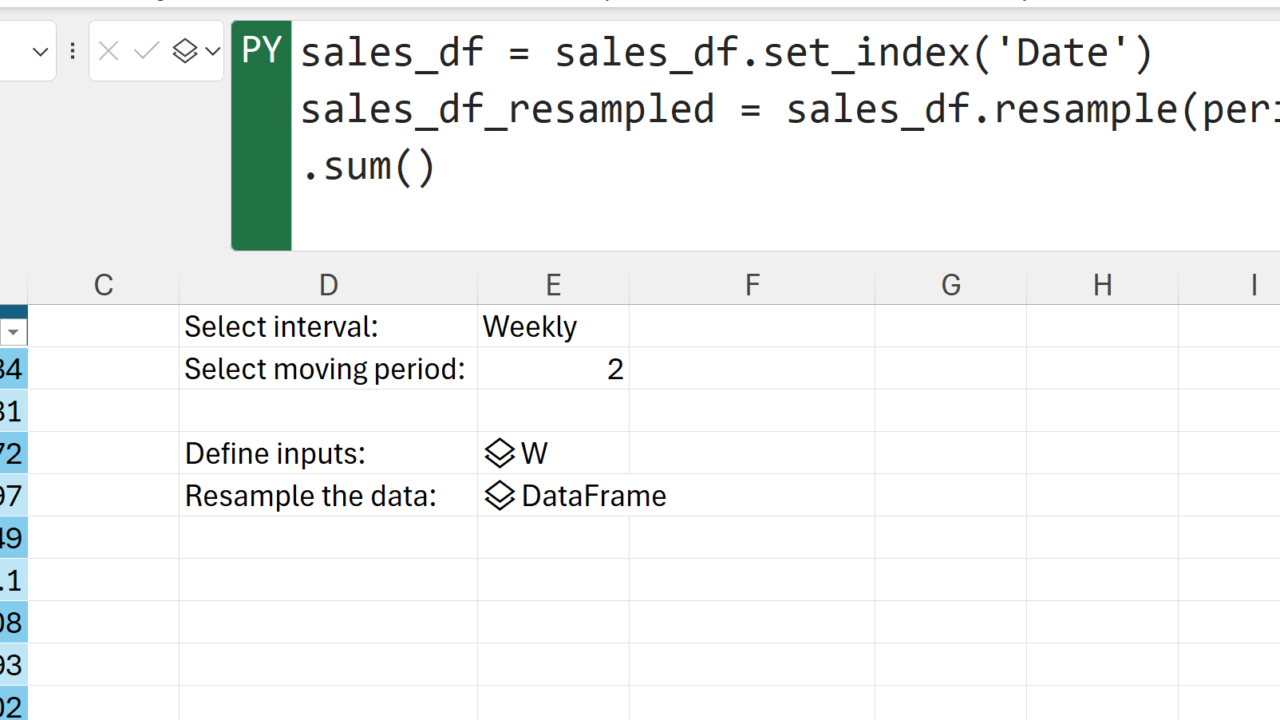Click the 'Select interval:' label cell

[328, 327]
